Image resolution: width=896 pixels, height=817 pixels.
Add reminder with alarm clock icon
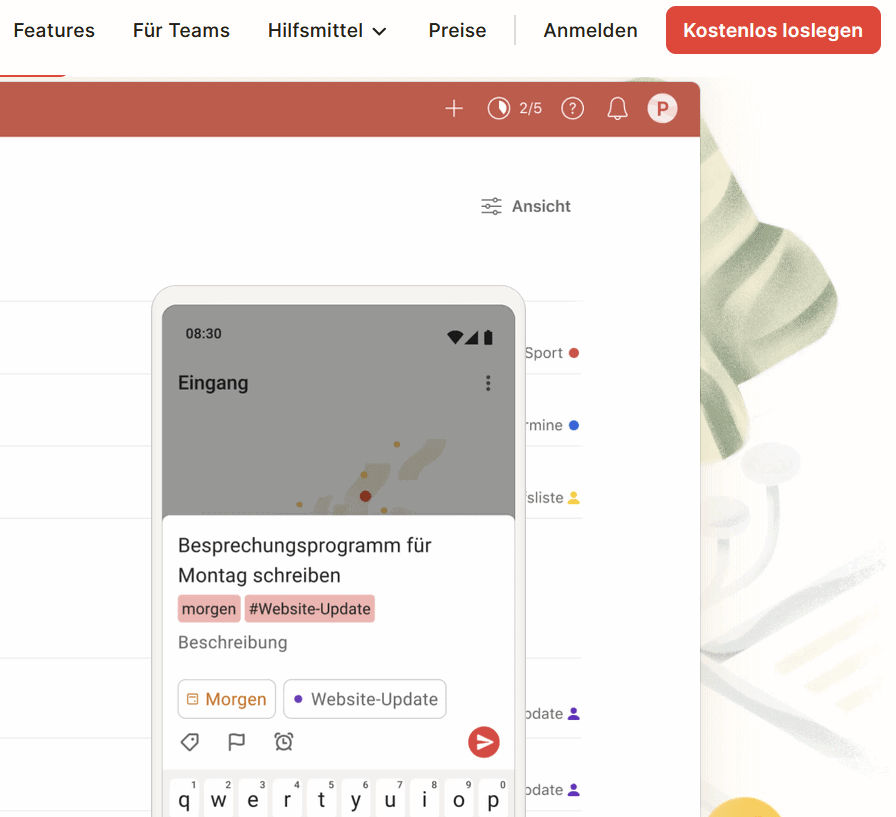(284, 742)
